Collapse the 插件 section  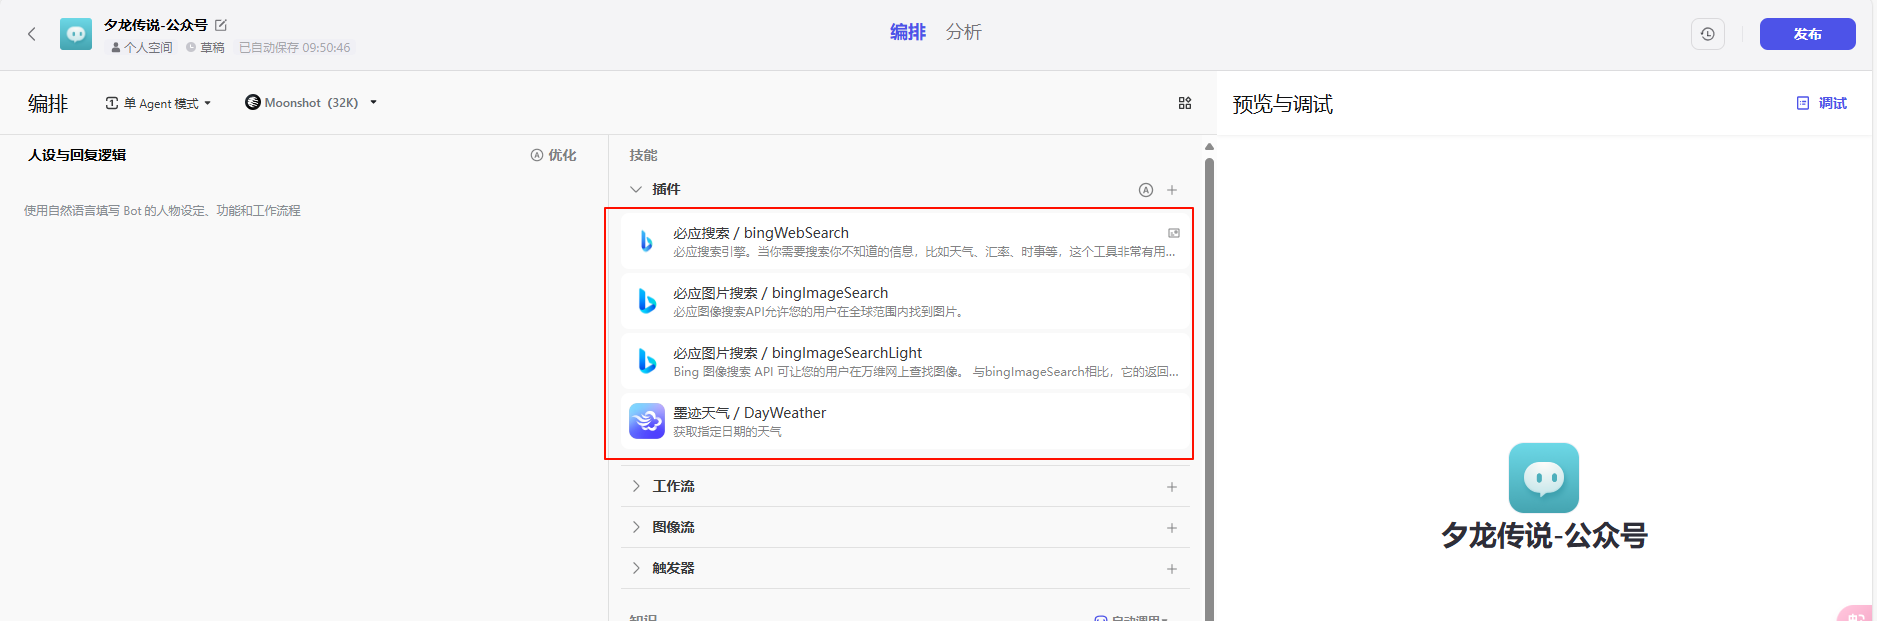pyautogui.click(x=636, y=189)
